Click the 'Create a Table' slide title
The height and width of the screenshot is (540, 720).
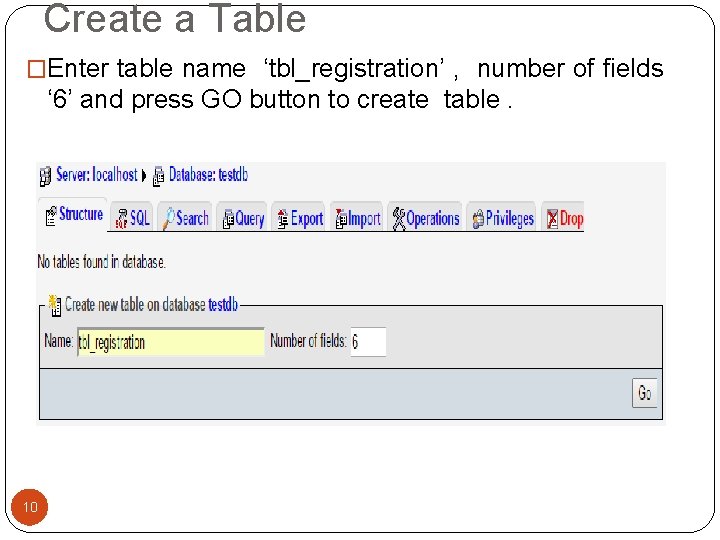point(174,18)
